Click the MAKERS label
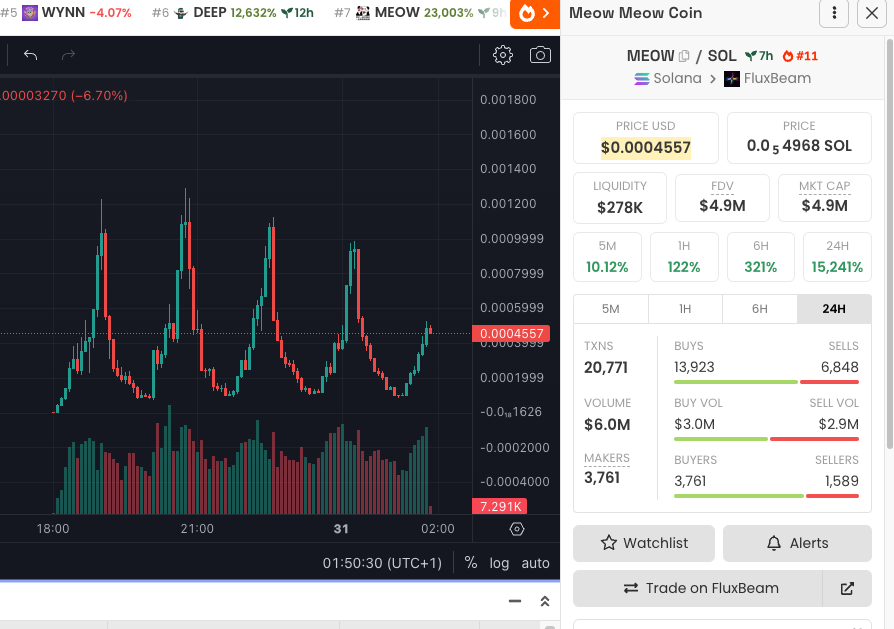Viewport: 894px width, 629px height. (607, 458)
